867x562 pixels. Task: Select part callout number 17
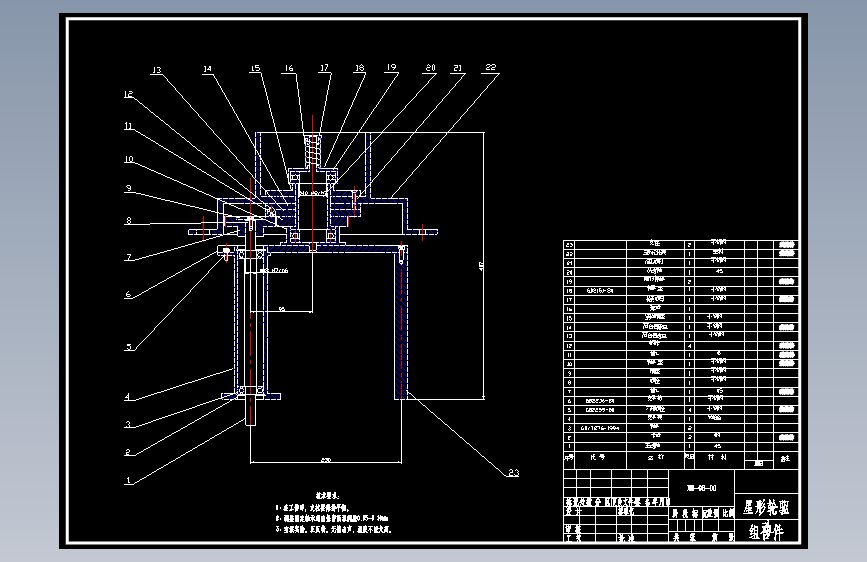(x=324, y=67)
